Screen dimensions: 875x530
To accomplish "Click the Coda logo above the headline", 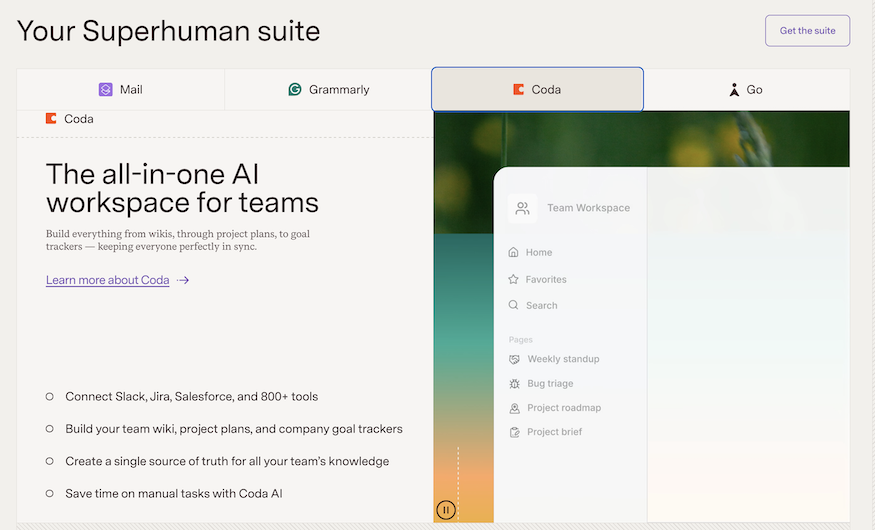I will click(x=51, y=118).
